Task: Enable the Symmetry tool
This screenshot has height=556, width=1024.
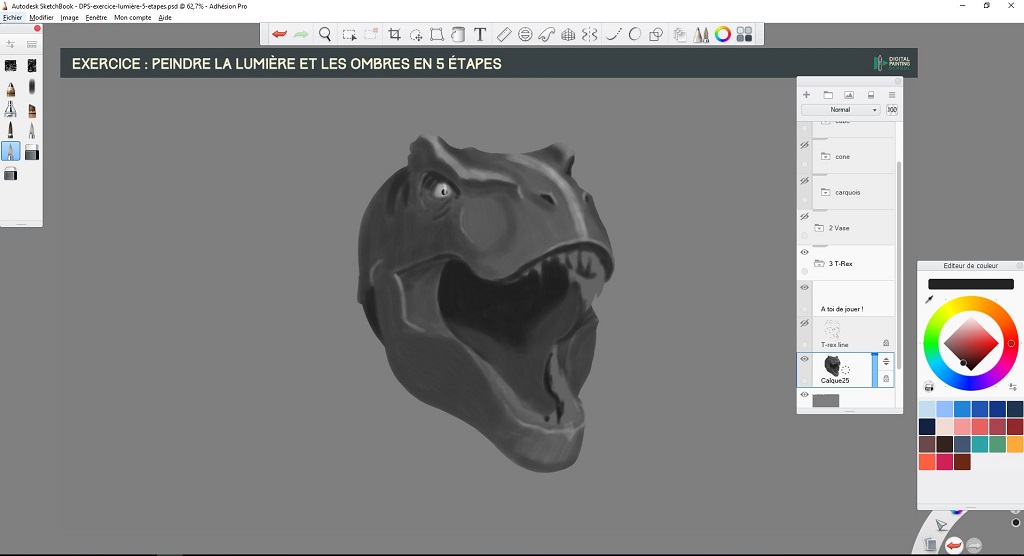Action: 590,35
